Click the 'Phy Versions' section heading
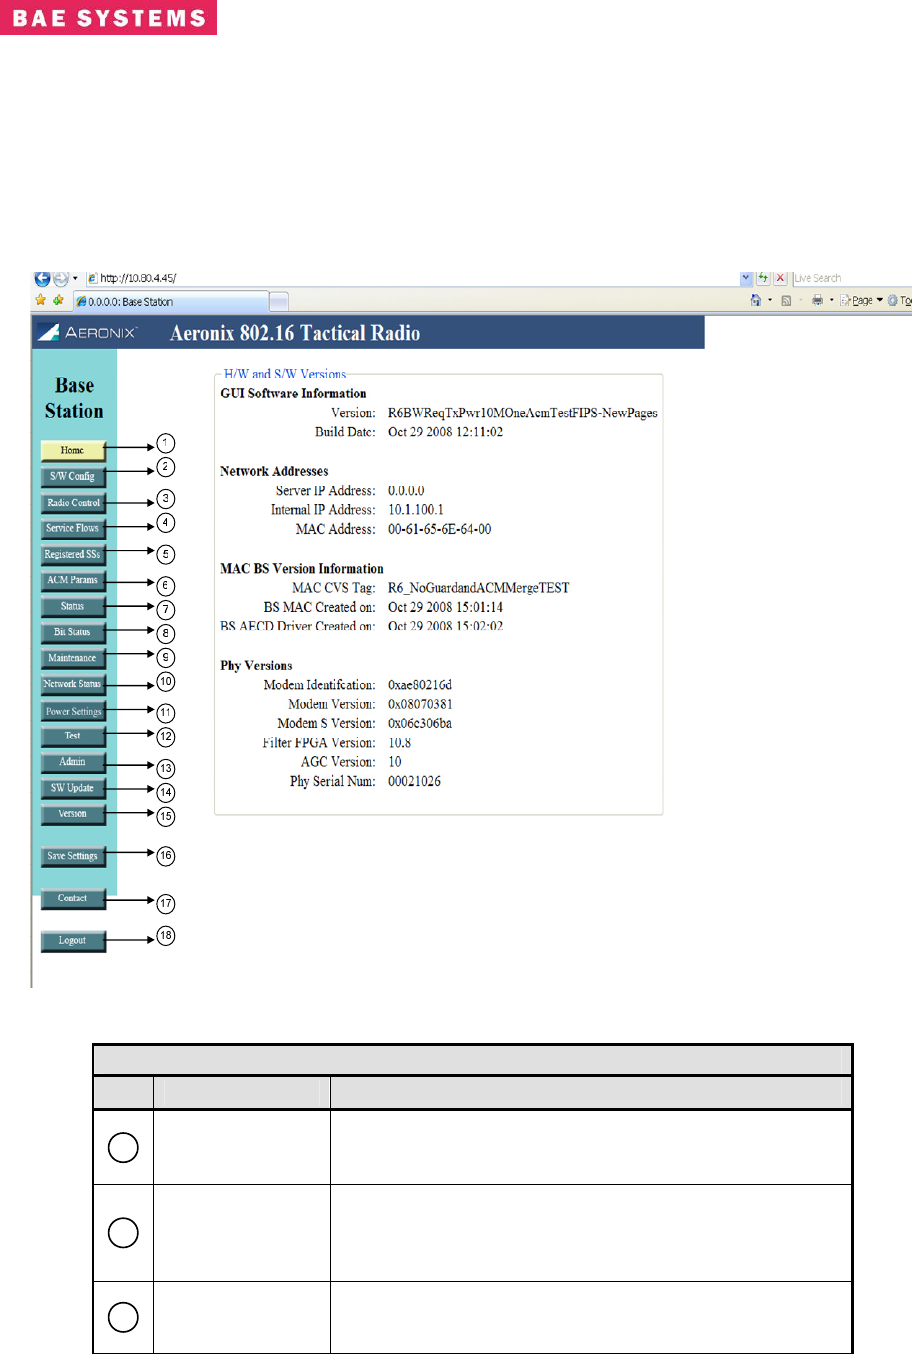 coord(256,666)
